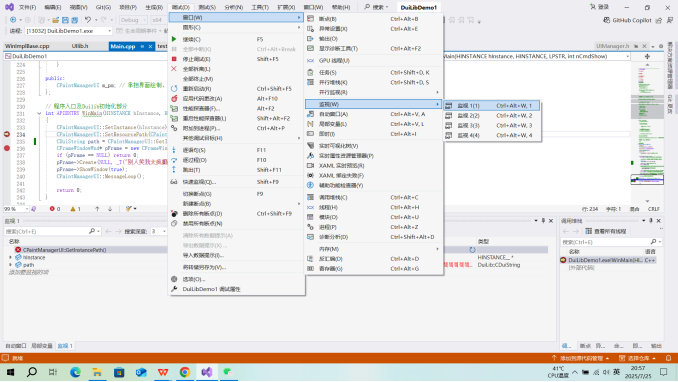Image resolution: width=678 pixels, height=382 pixels.
Task: Toggle pin on Call Stack panel header
Action: 651,221
